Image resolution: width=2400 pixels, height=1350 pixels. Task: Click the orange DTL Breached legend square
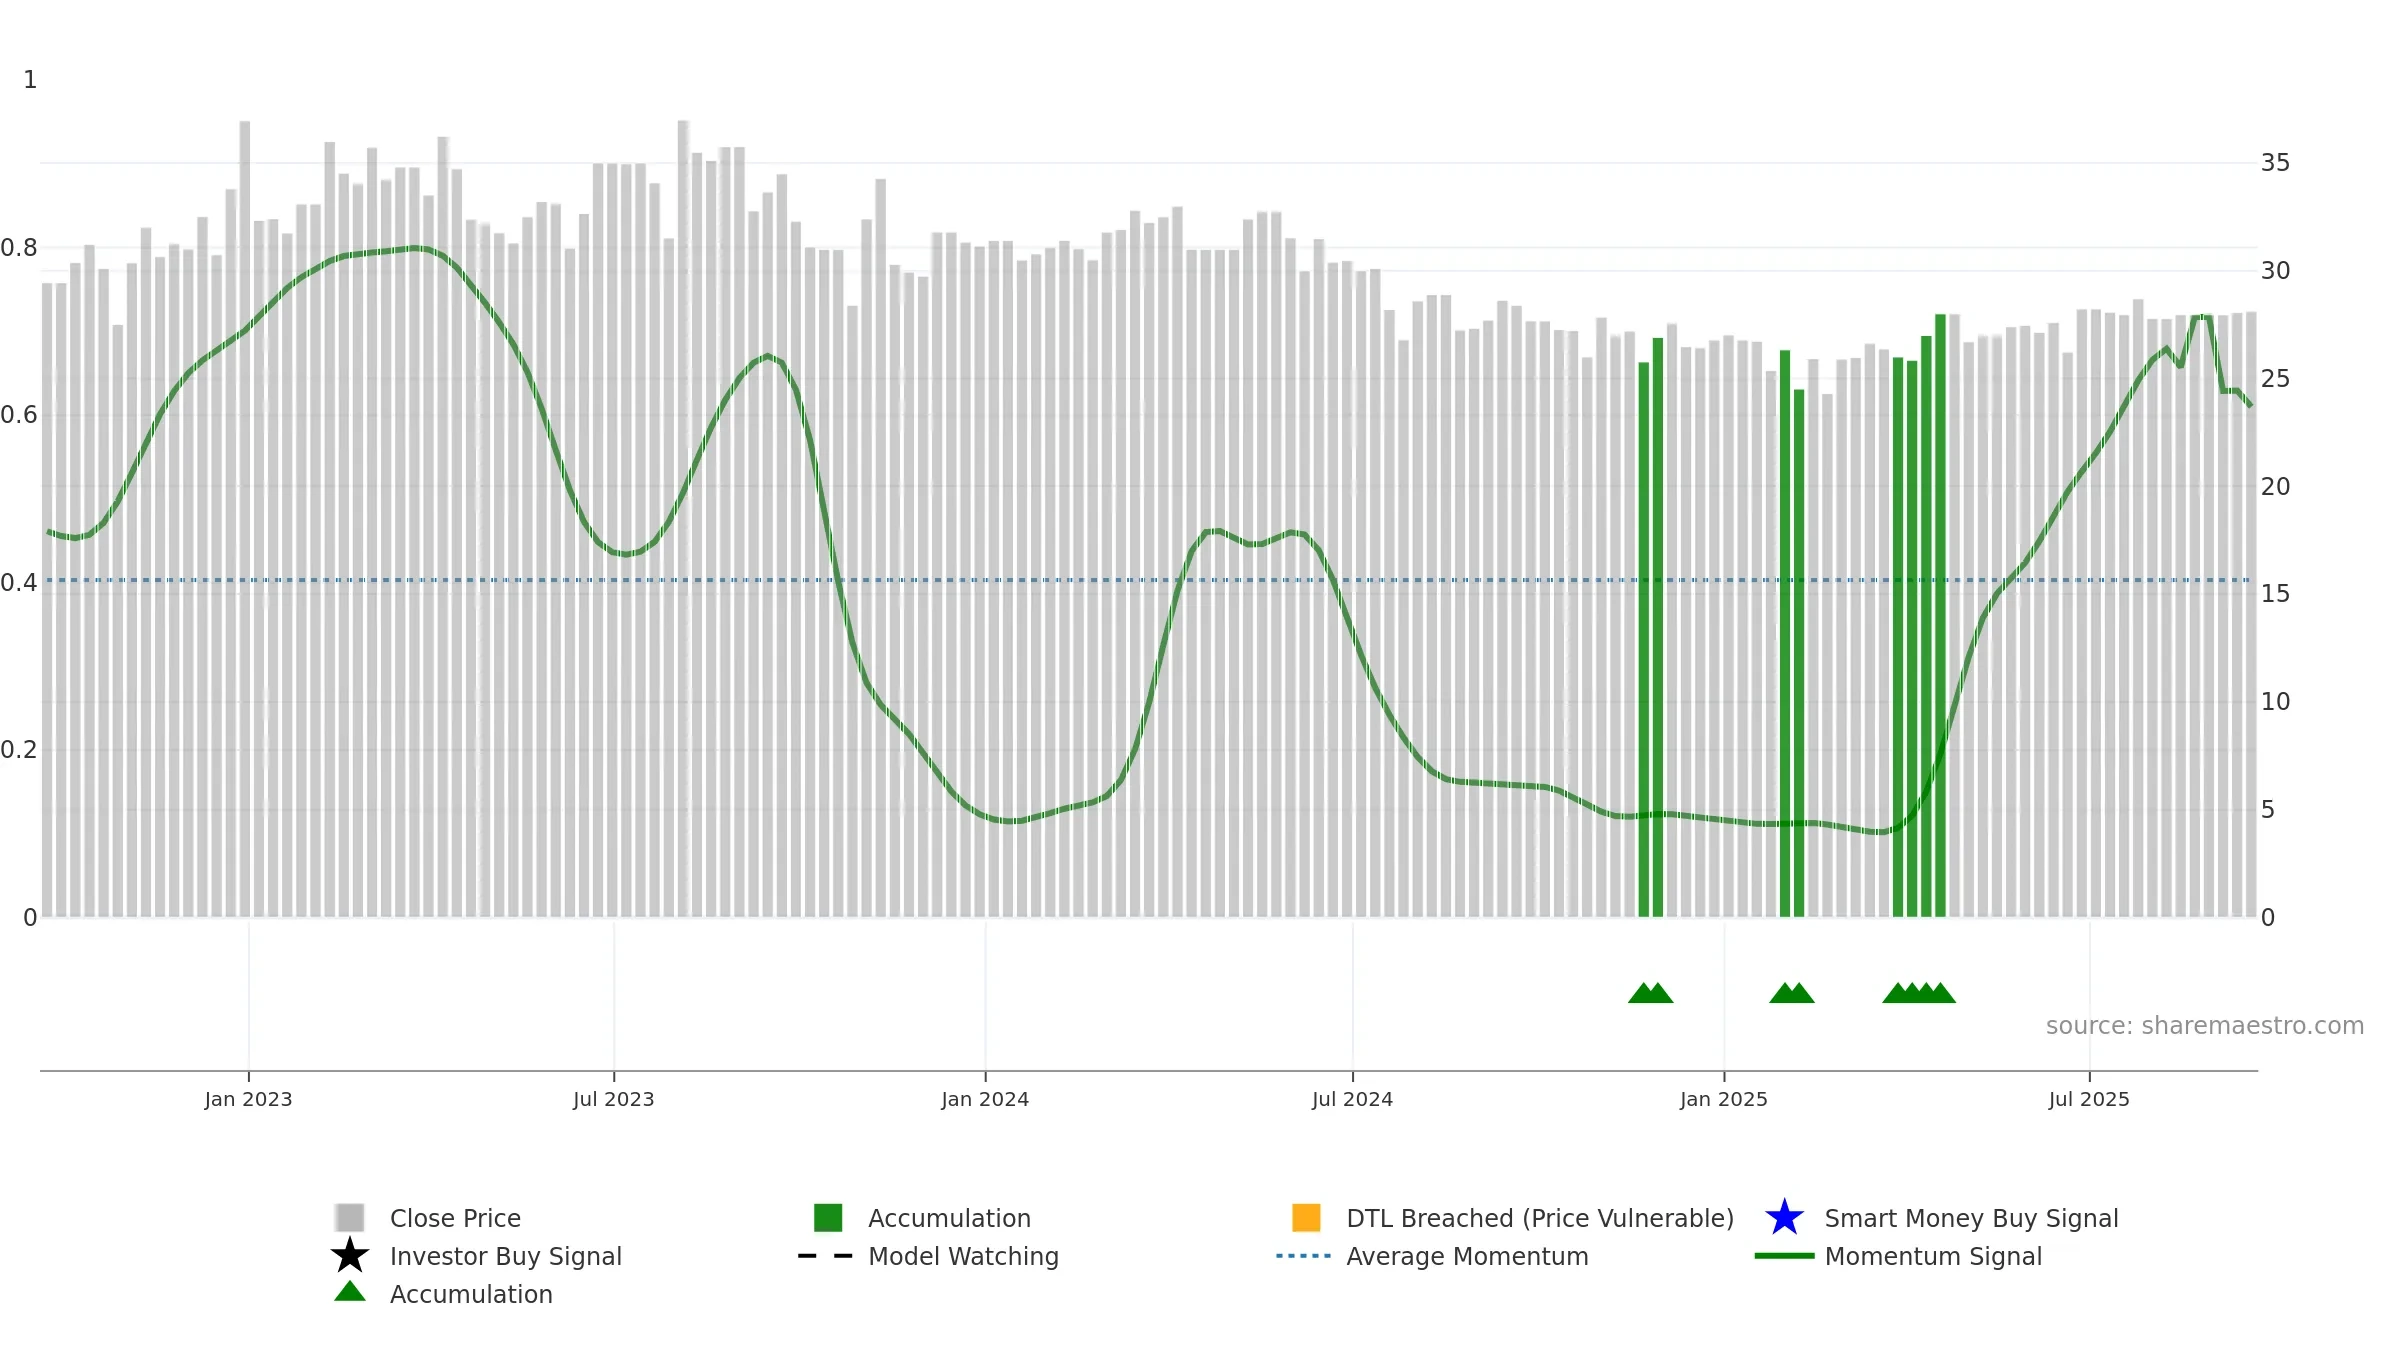pyautogui.click(x=1306, y=1217)
